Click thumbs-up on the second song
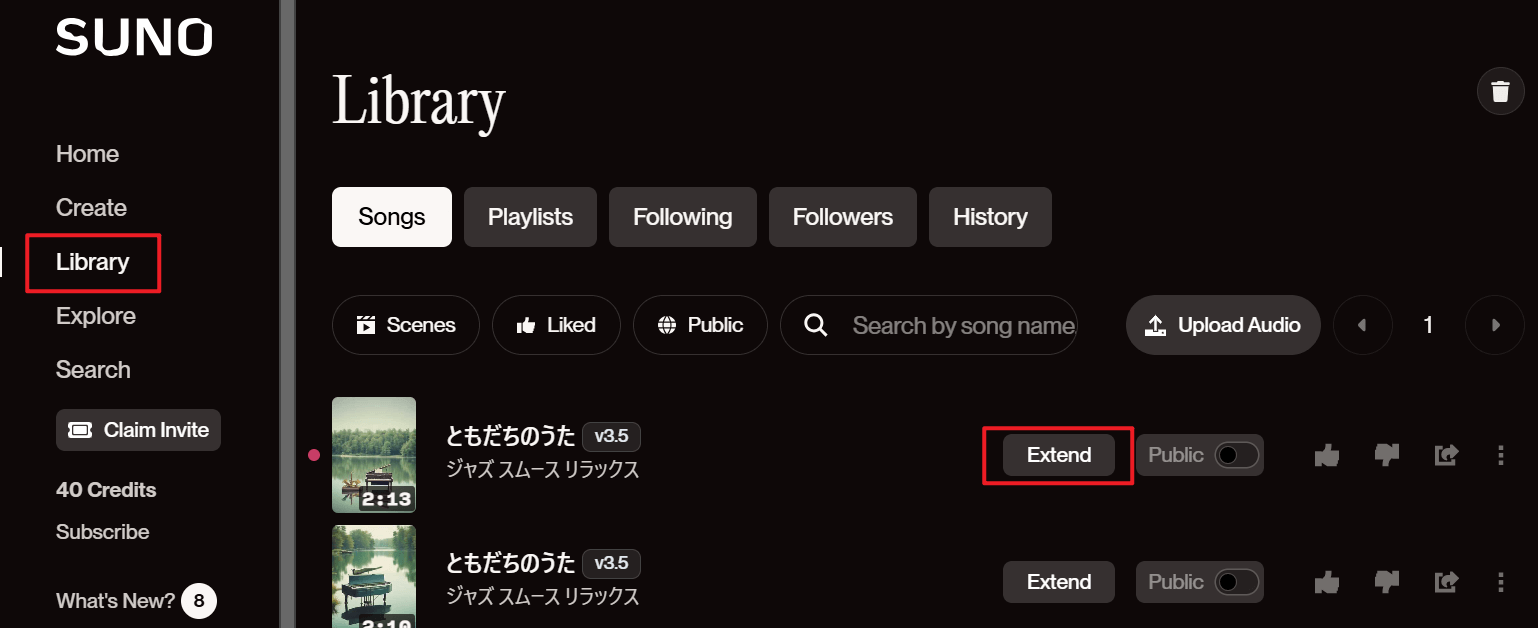The image size is (1538, 628). click(1327, 582)
